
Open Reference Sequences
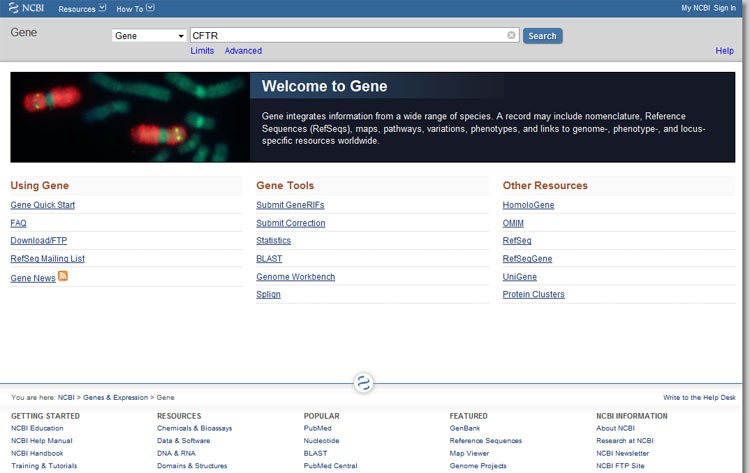point(485,440)
